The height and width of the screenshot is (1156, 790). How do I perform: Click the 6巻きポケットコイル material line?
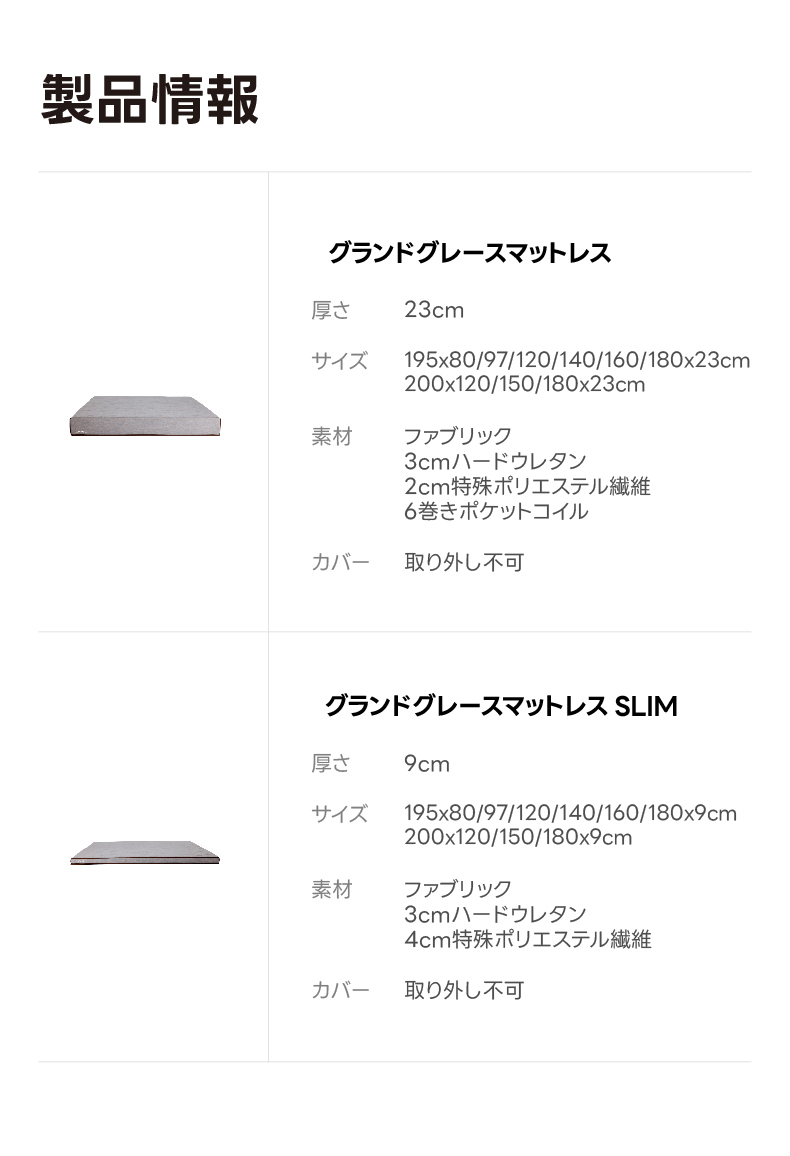coord(496,511)
